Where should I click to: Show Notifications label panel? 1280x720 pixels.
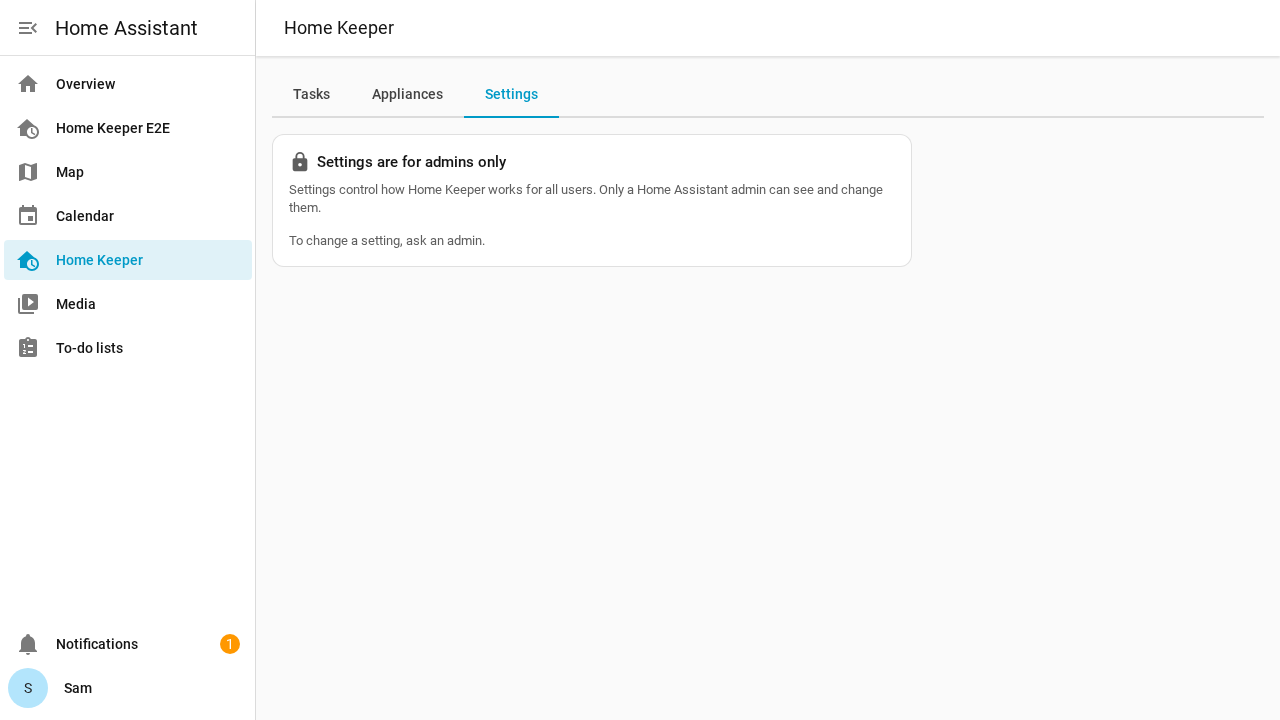click(x=97, y=644)
